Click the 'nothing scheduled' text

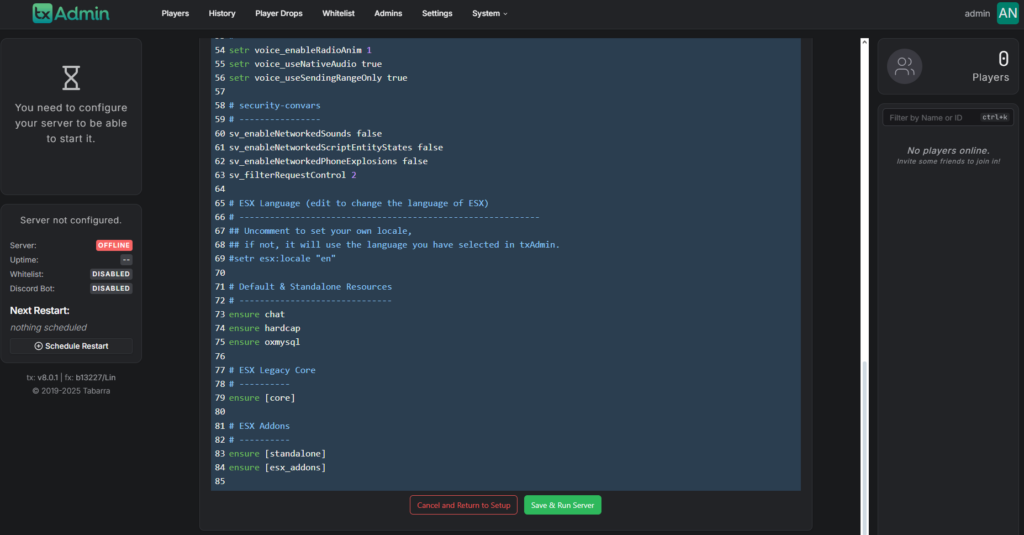click(48, 327)
